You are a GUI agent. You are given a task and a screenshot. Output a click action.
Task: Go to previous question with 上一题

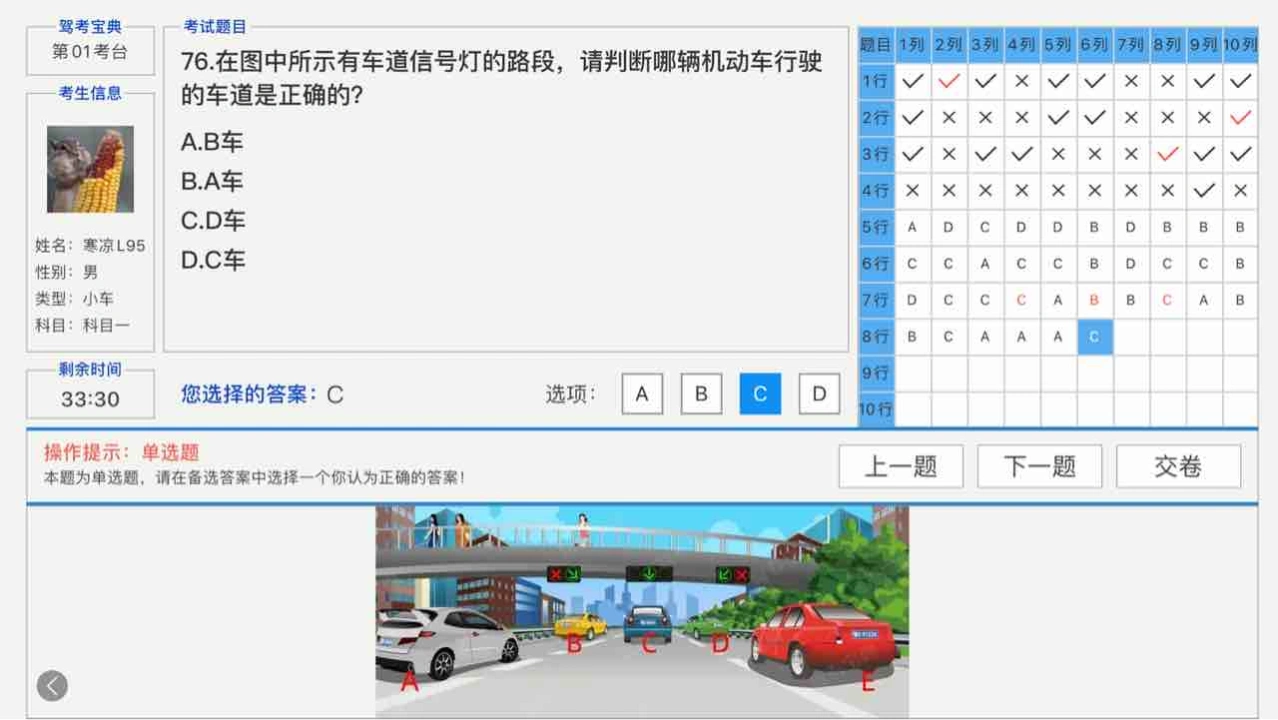(900, 467)
